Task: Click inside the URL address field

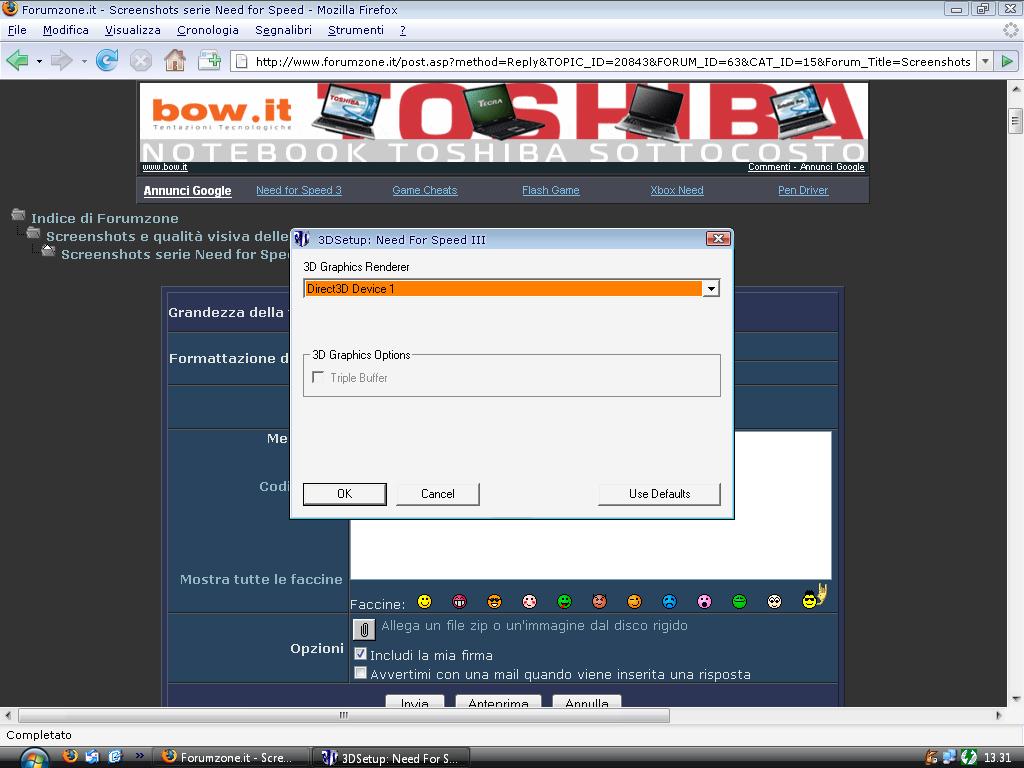Action: tap(612, 61)
